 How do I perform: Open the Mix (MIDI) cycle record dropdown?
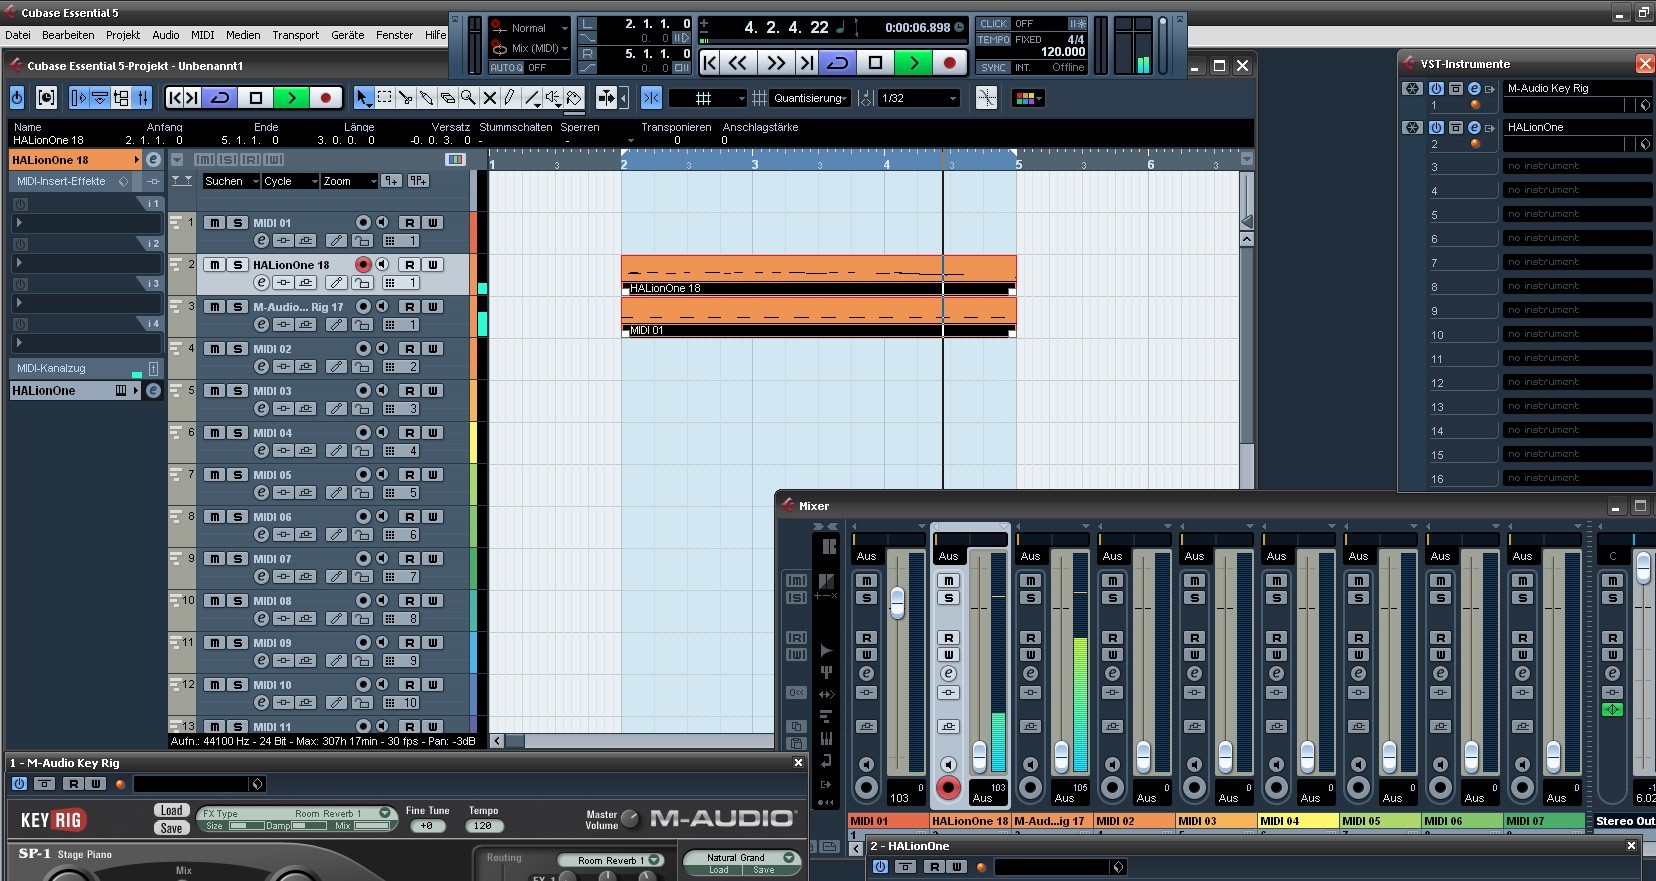coord(529,48)
